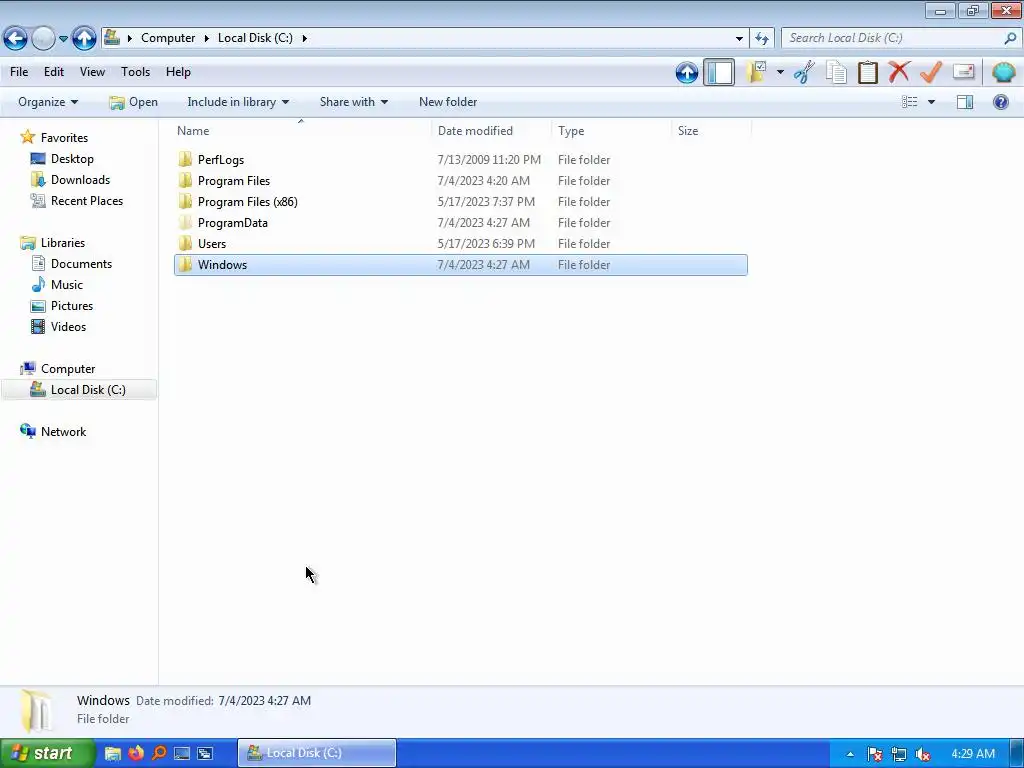Sort by the Name column header

pos(302,131)
